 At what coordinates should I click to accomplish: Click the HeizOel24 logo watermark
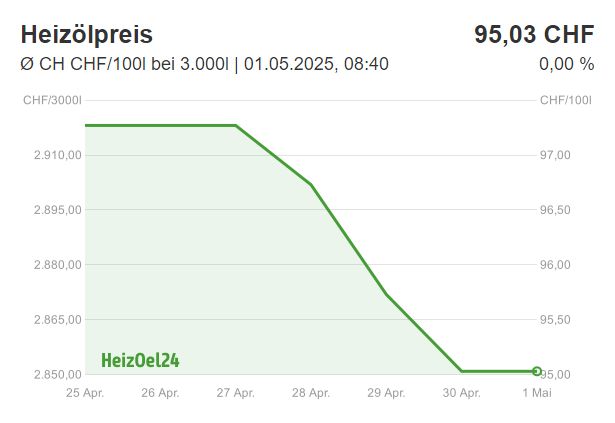click(x=140, y=360)
